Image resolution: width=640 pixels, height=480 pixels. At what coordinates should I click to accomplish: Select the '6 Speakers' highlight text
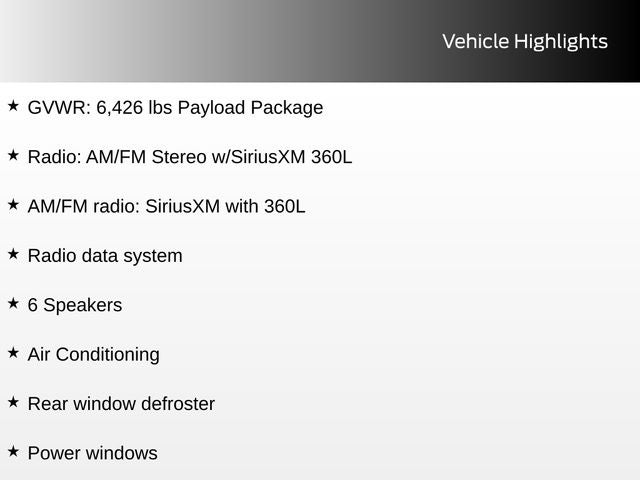coord(75,305)
